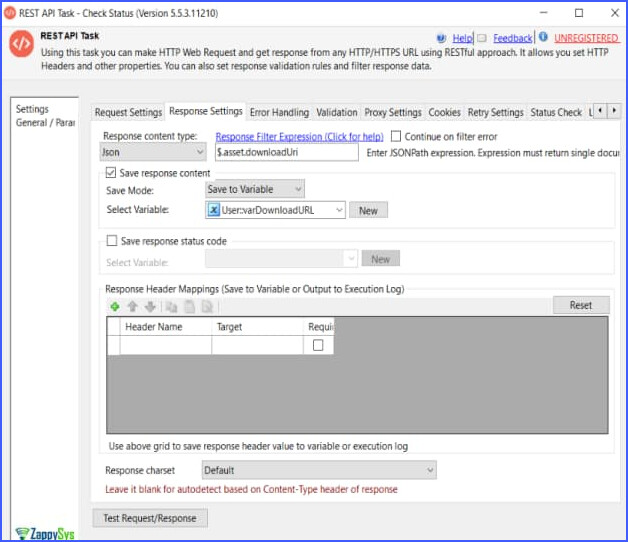Screen dimensions: 628x542
Task: Click the window title bar app icon
Action: click(x=10, y=13)
